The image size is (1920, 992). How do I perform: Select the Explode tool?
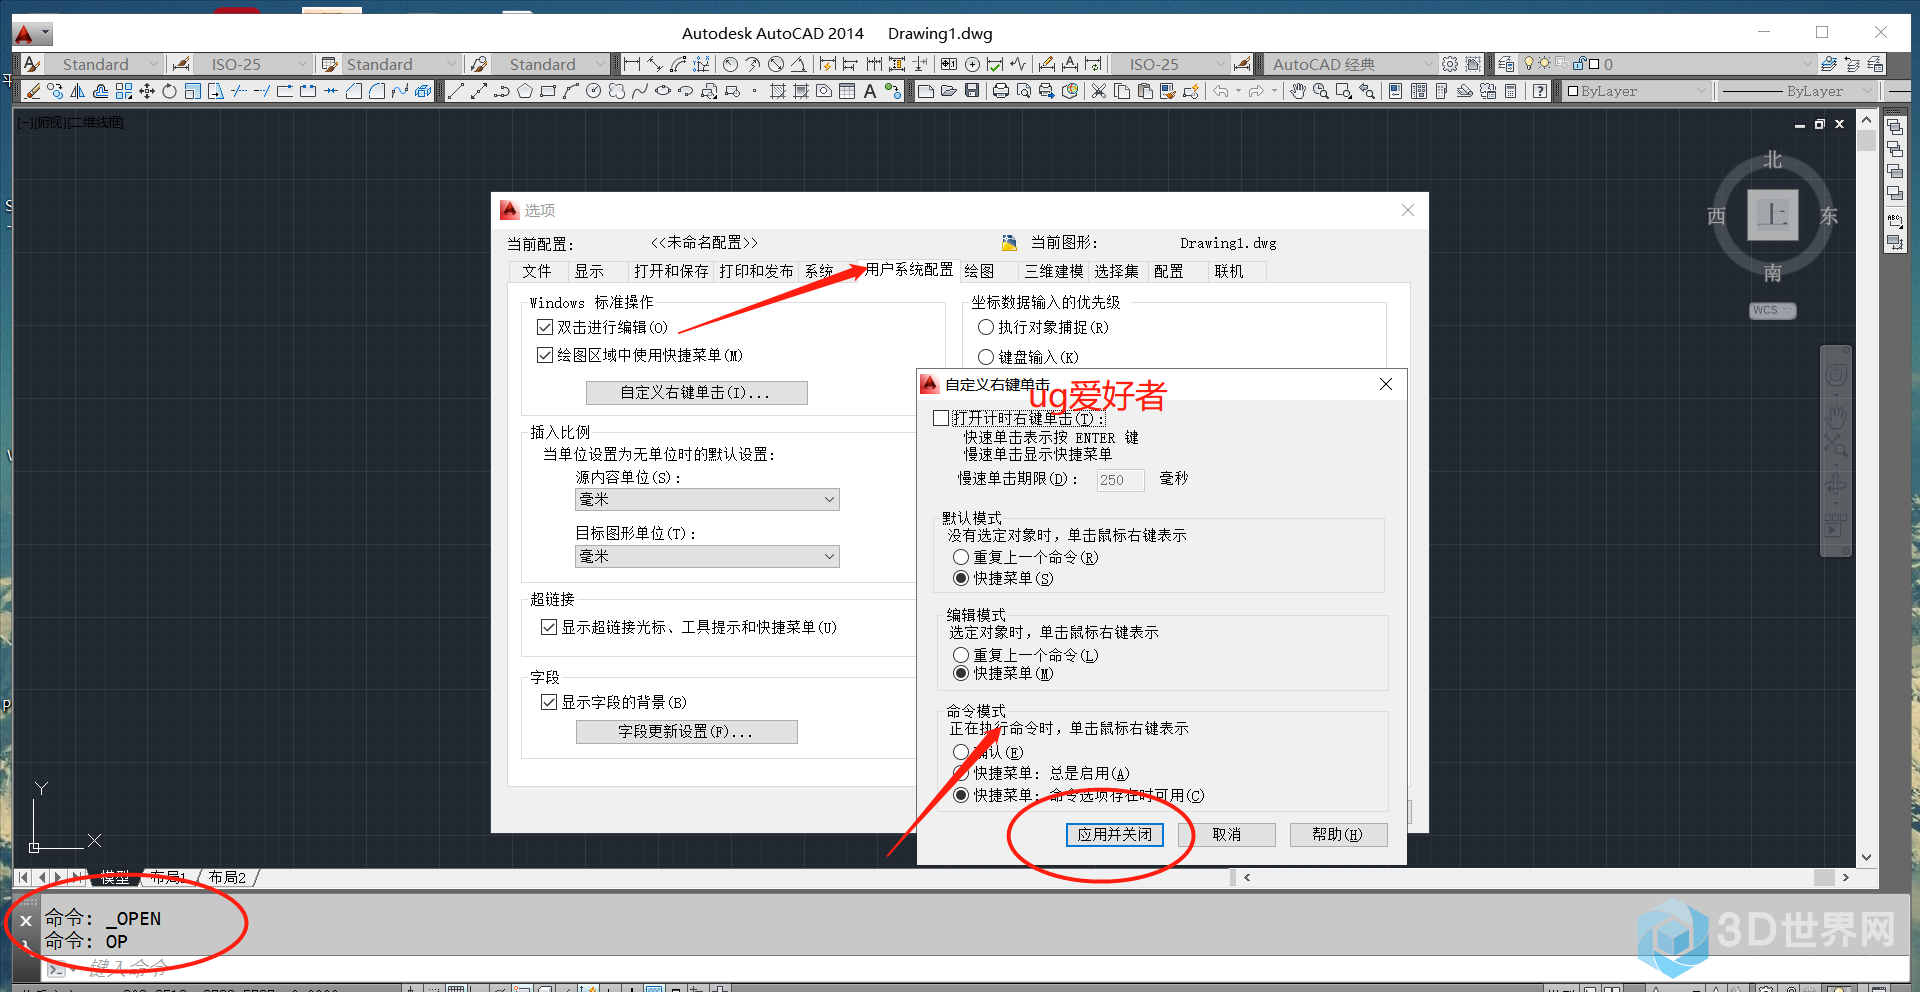(423, 91)
